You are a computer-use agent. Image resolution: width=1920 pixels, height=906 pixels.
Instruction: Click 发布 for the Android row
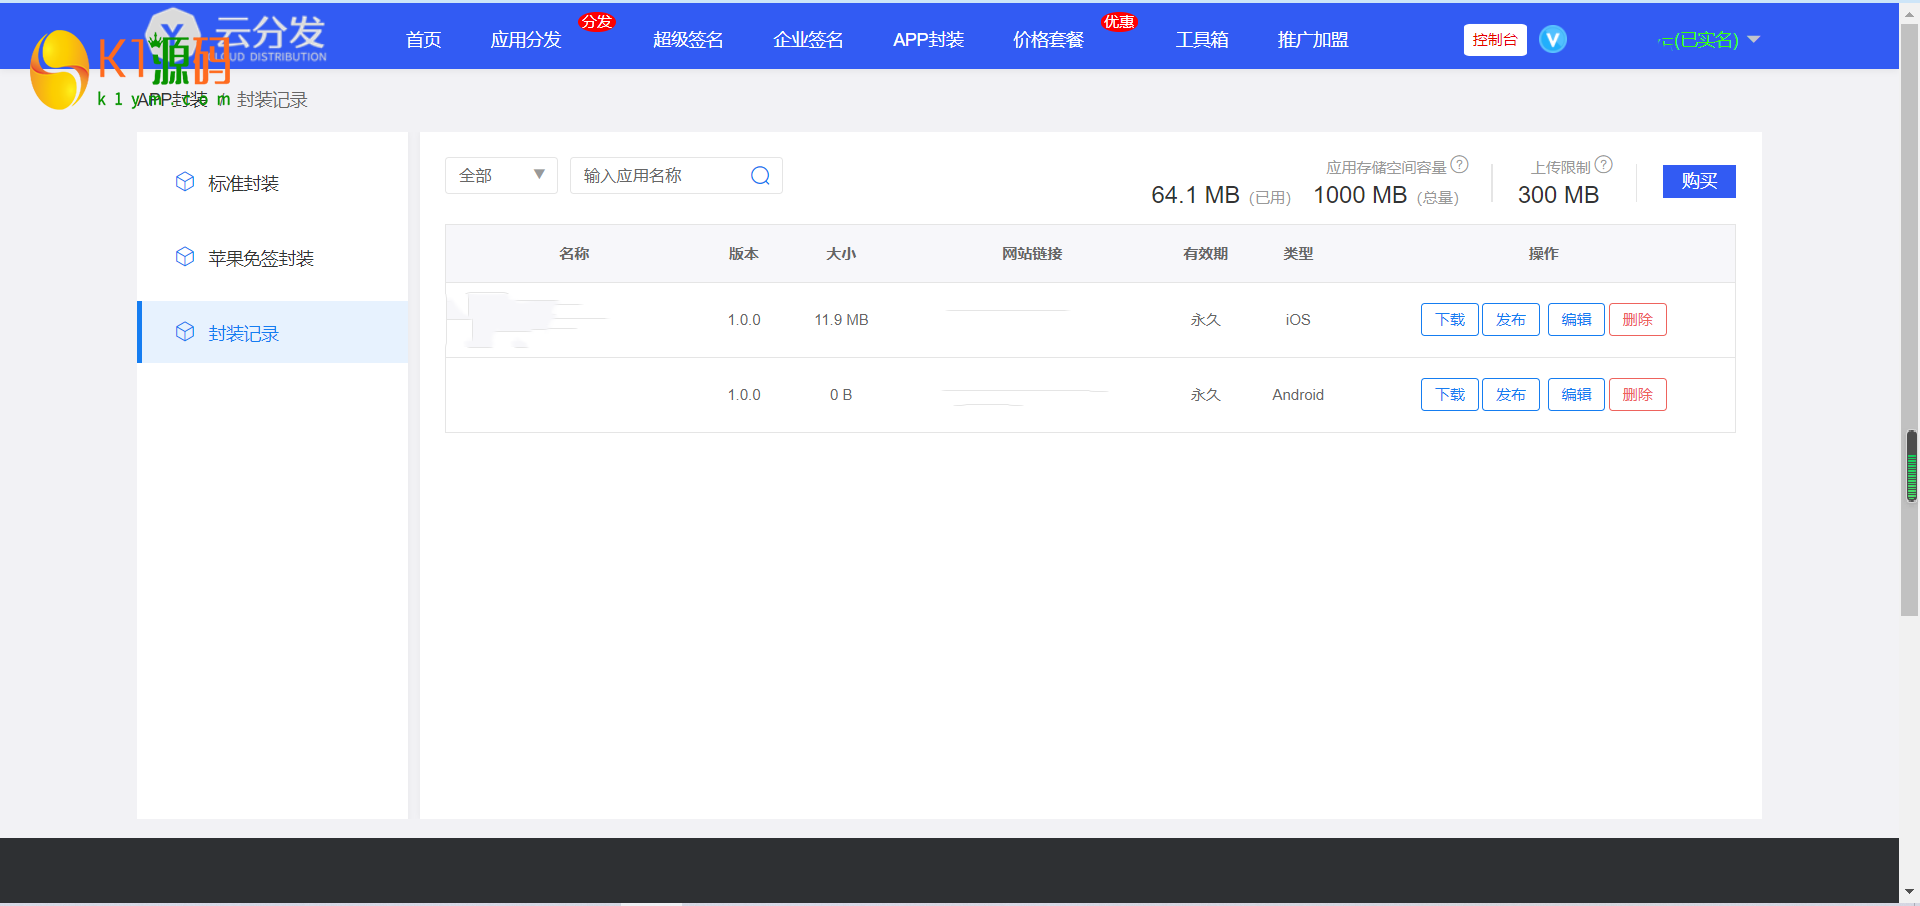[x=1510, y=395]
